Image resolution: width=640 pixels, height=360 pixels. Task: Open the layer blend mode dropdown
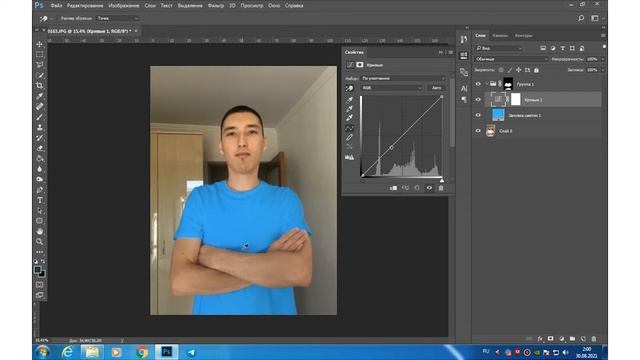pyautogui.click(x=511, y=59)
